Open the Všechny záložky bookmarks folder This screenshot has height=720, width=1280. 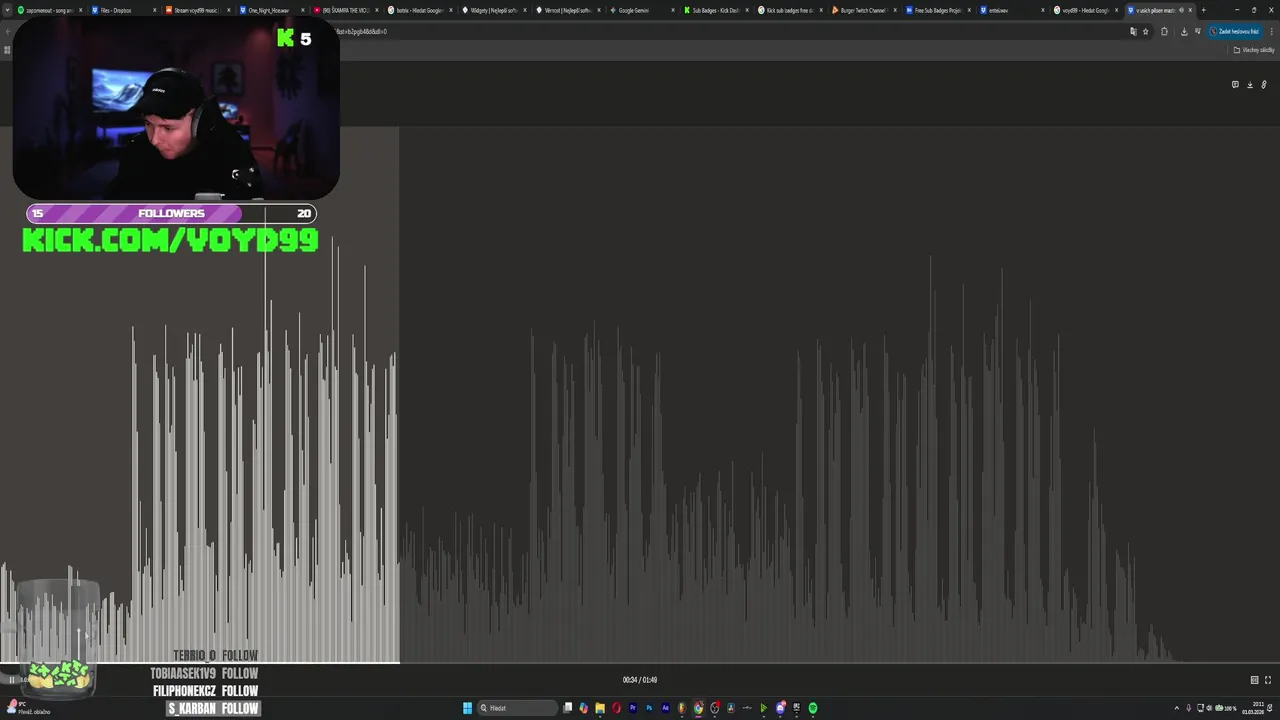(1254, 50)
